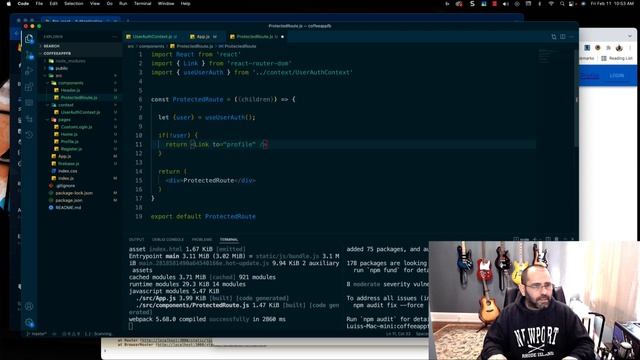Viewport: 640px width, 360px height.
Task: Switch to DEBUG CONSOLE panel tab
Action: (168, 240)
